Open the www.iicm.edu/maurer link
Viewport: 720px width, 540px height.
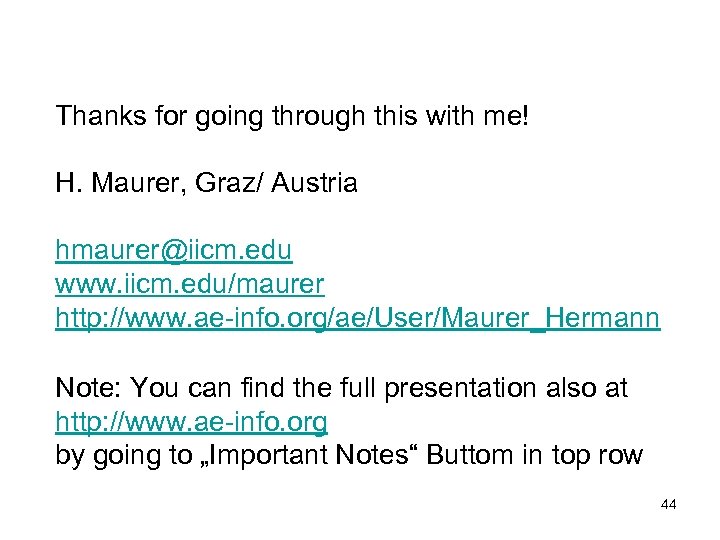[x=190, y=285]
